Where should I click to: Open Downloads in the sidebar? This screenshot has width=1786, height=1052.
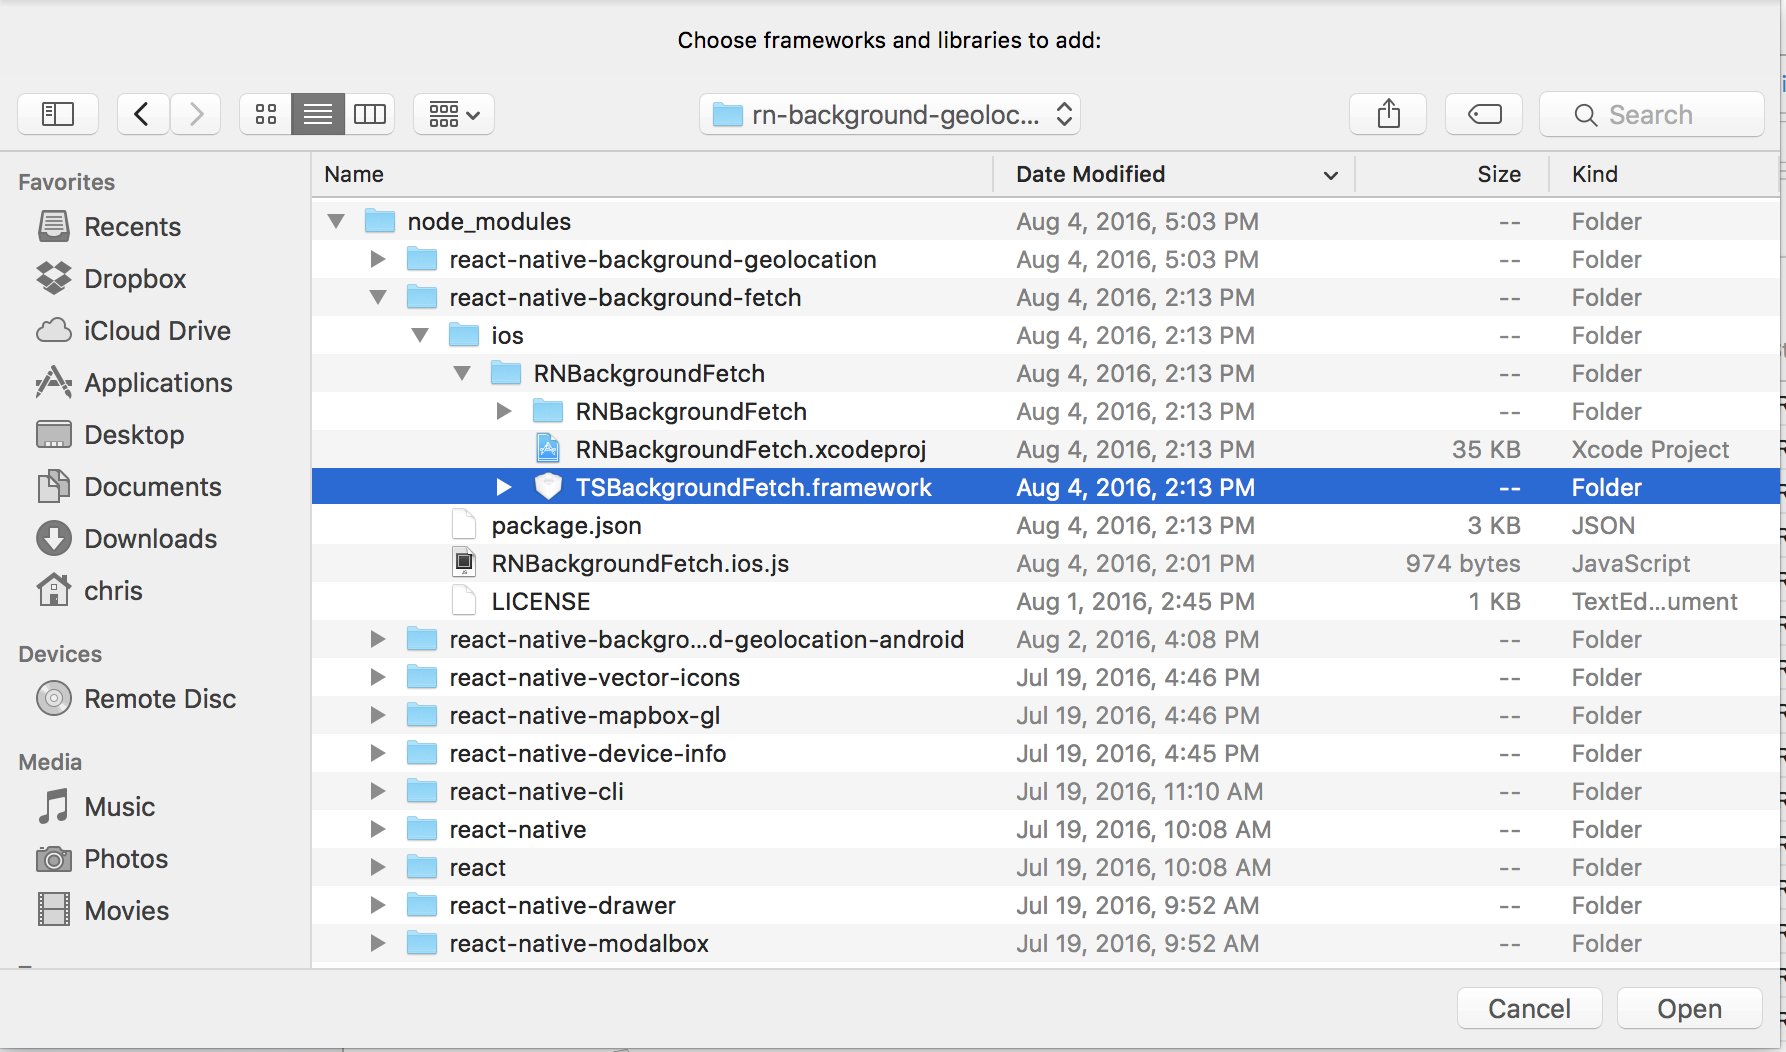[150, 539]
